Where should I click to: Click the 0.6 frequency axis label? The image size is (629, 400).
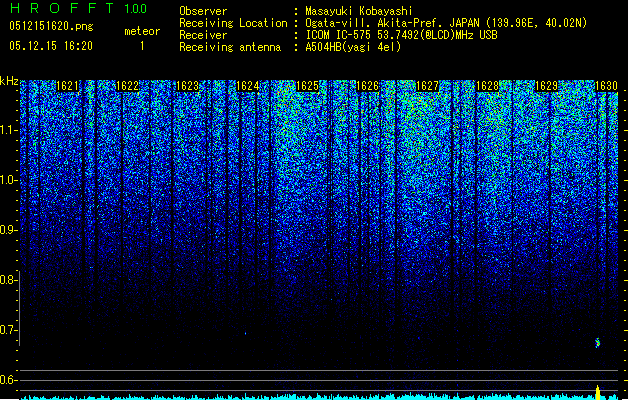click(x=8, y=380)
